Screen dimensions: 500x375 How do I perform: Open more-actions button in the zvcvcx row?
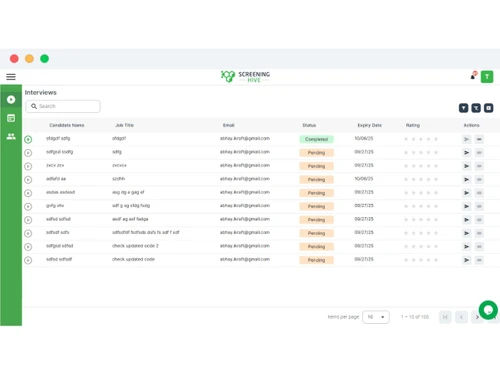pos(479,166)
